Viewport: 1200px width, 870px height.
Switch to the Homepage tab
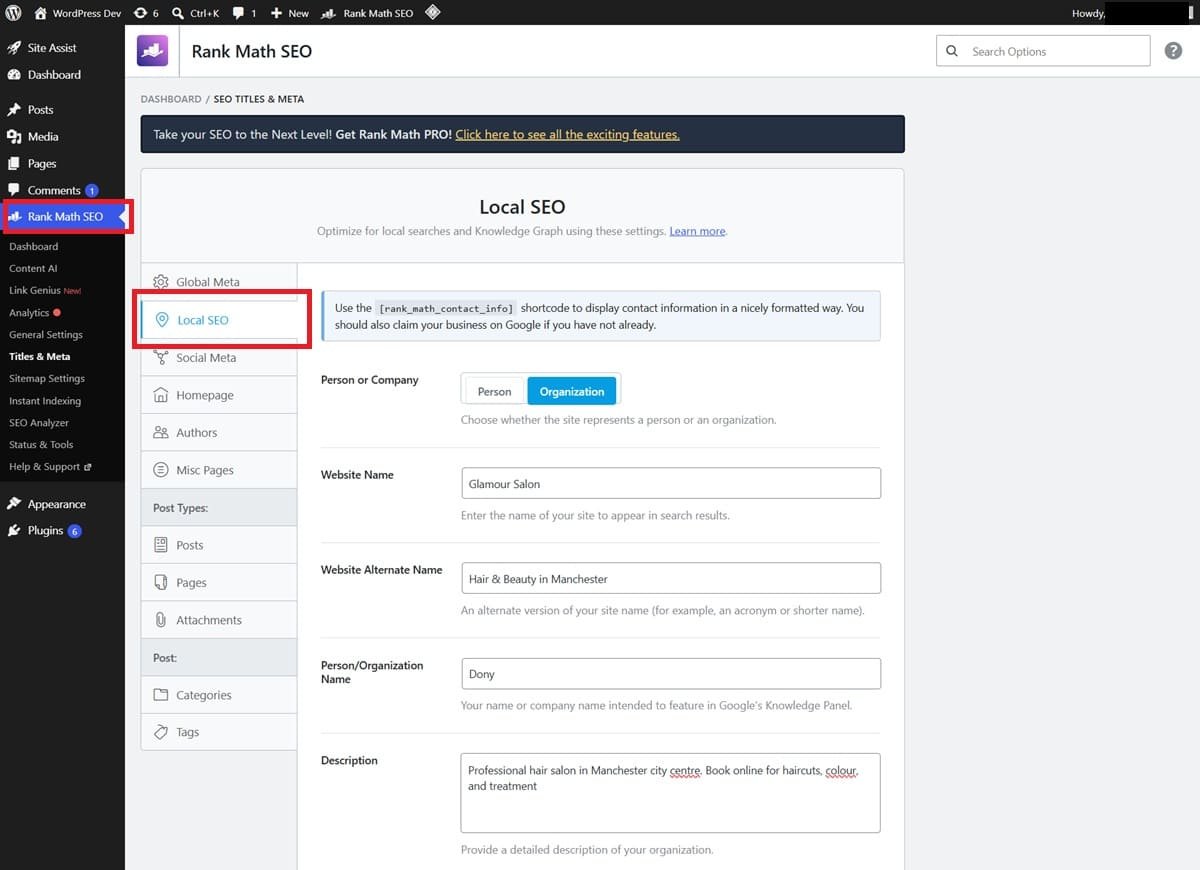point(219,395)
